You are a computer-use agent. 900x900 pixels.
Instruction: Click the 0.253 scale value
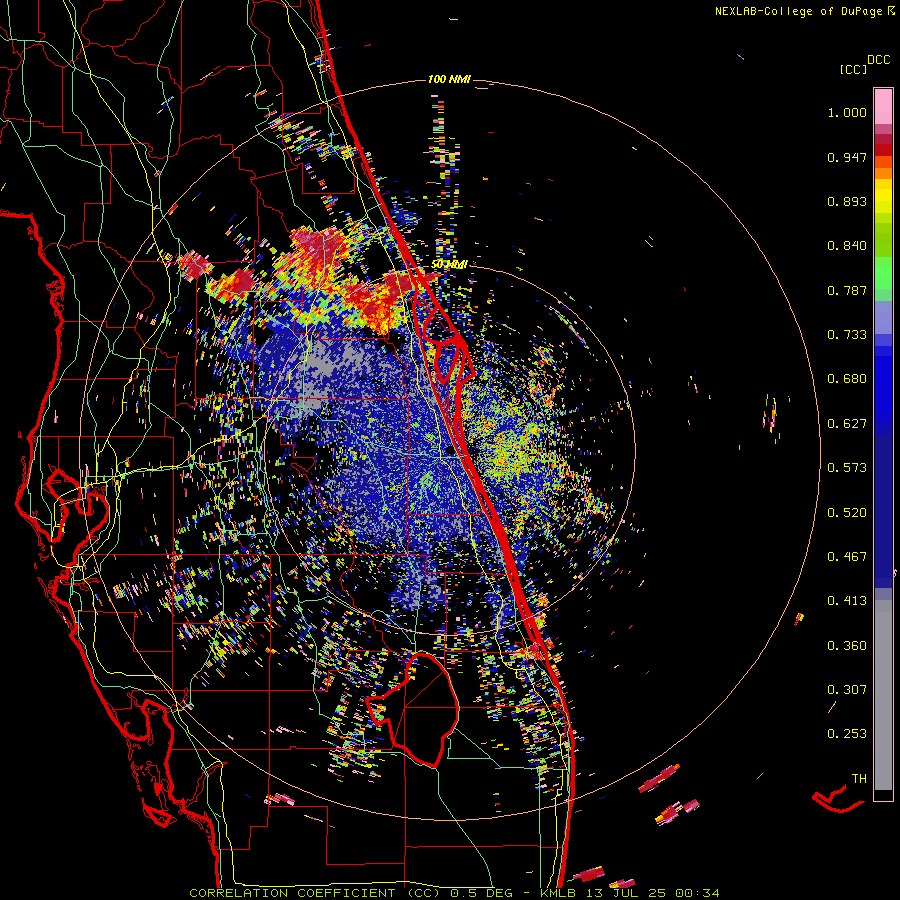pos(847,734)
